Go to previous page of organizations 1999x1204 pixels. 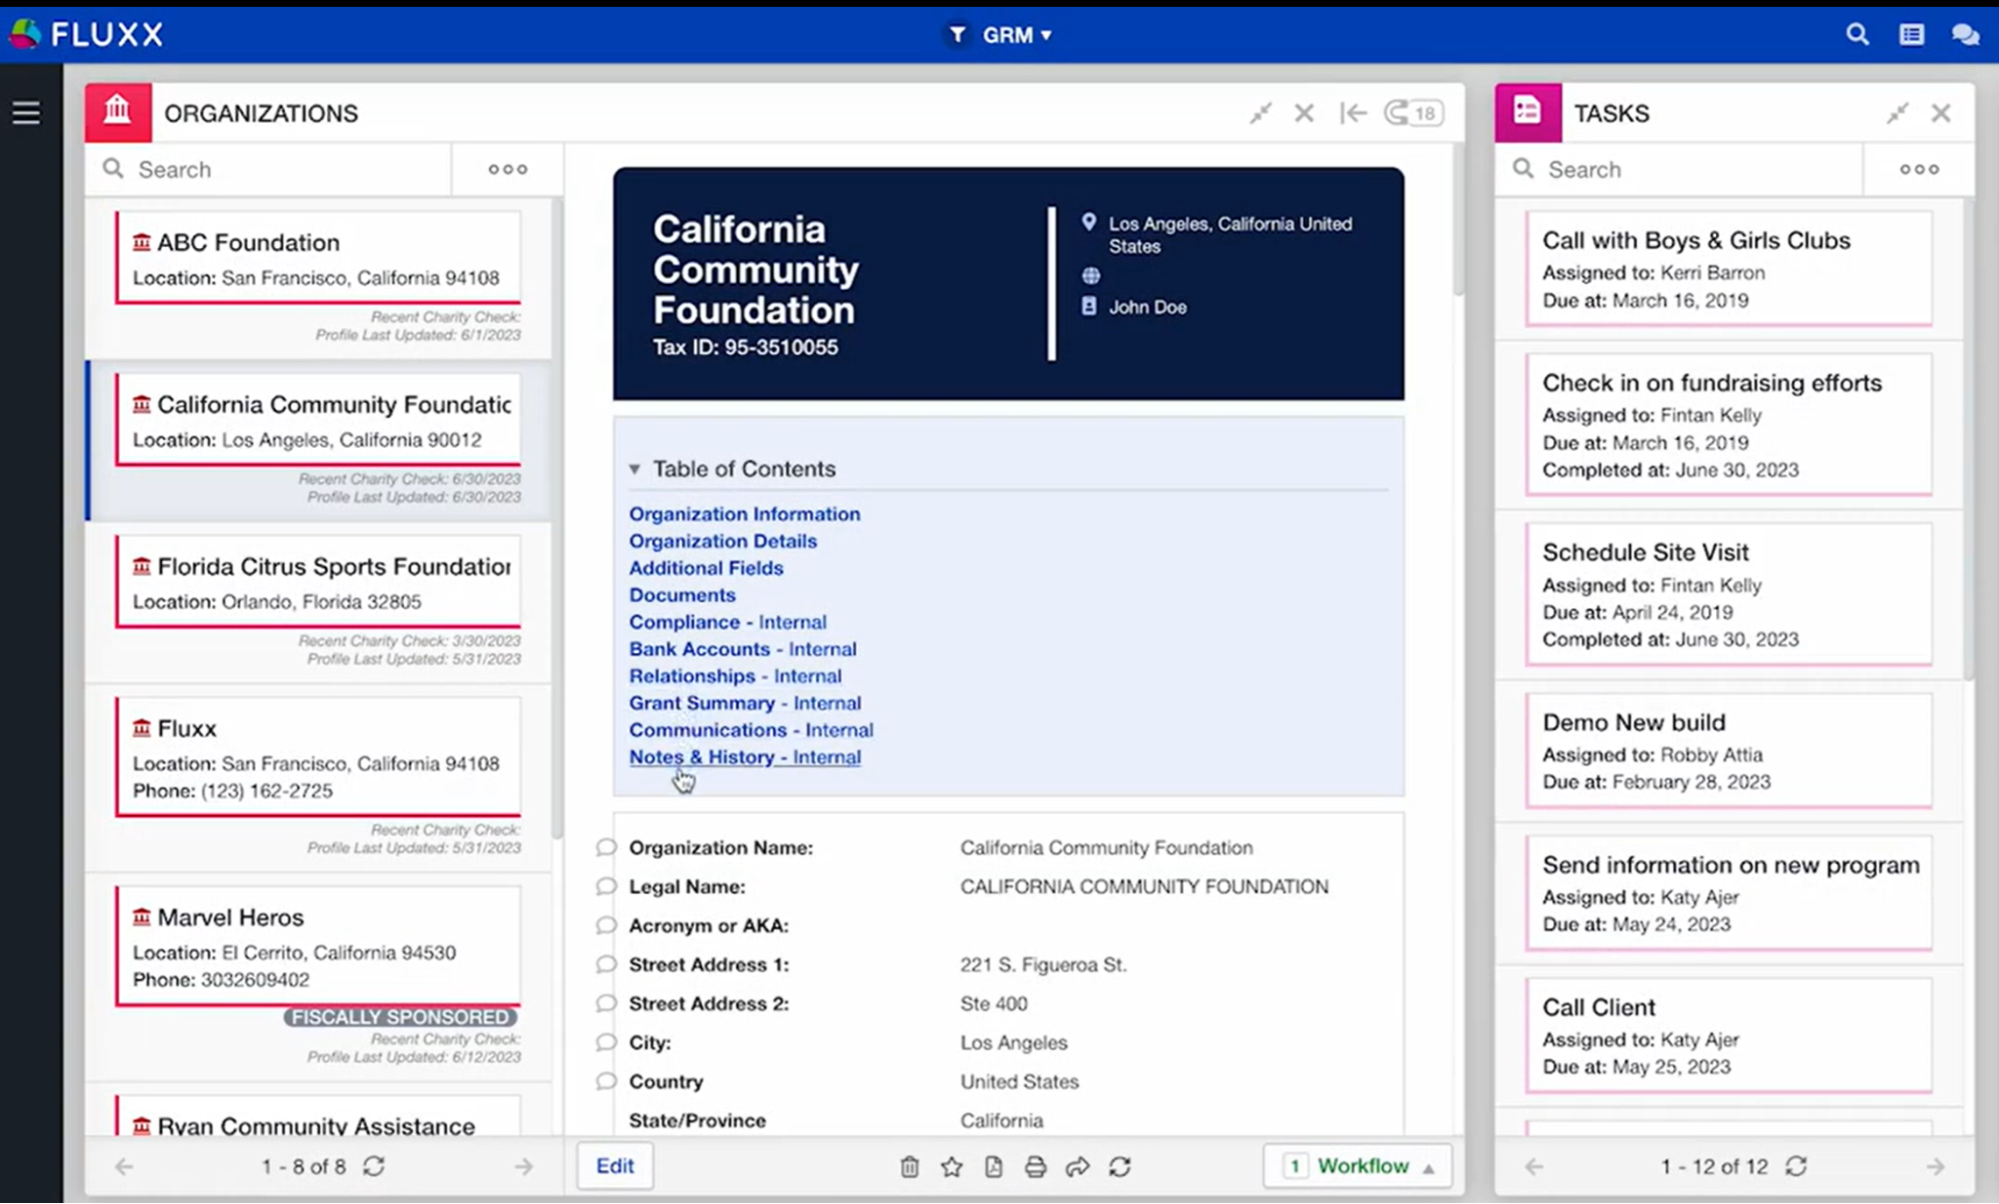click(124, 1166)
